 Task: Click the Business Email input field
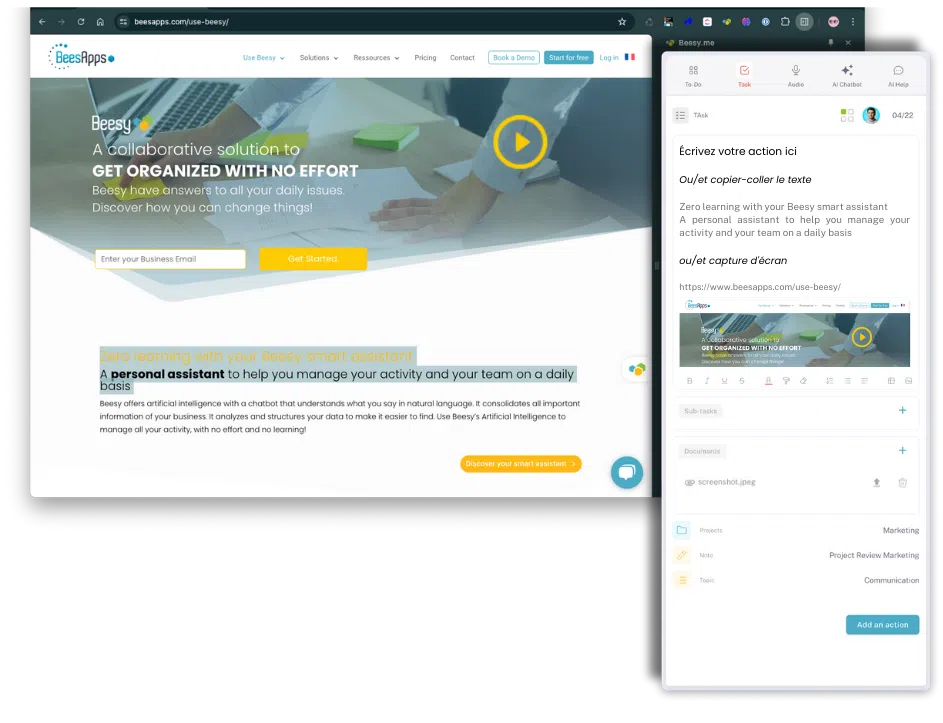[x=170, y=259]
